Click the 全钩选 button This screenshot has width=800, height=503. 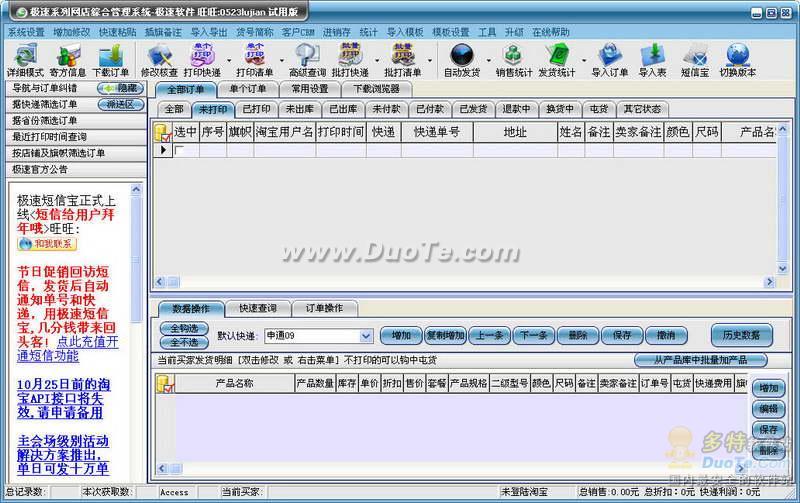(x=184, y=328)
